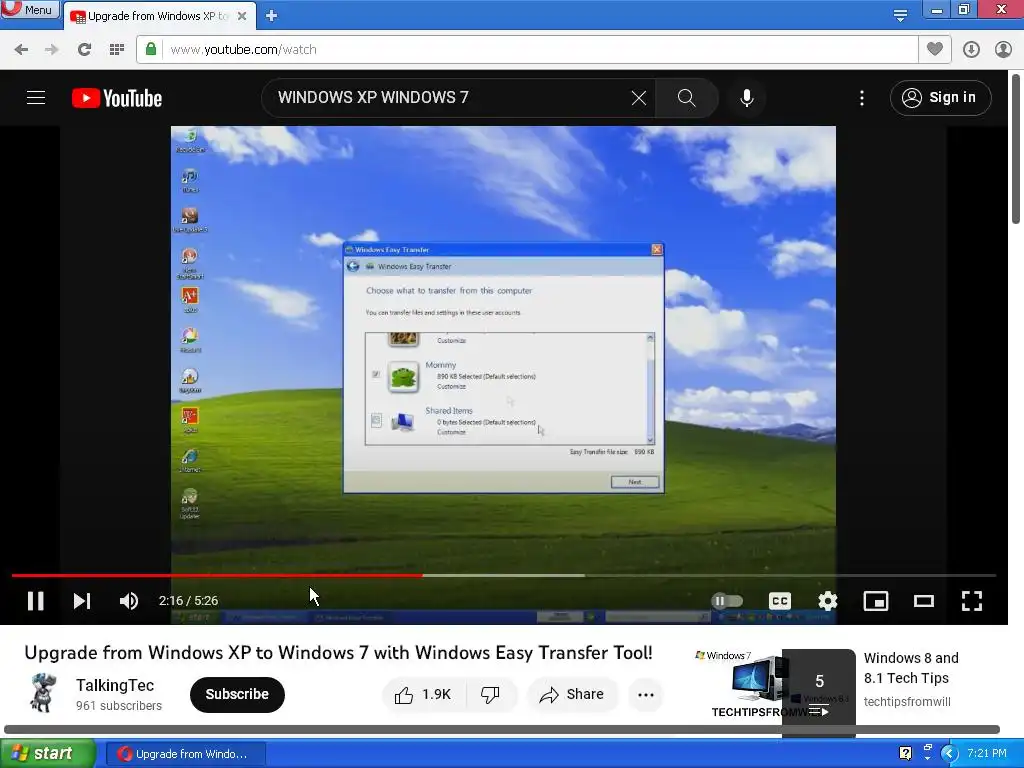Click the 7:21 PM system clock
1024x768 pixels.
(x=987, y=754)
